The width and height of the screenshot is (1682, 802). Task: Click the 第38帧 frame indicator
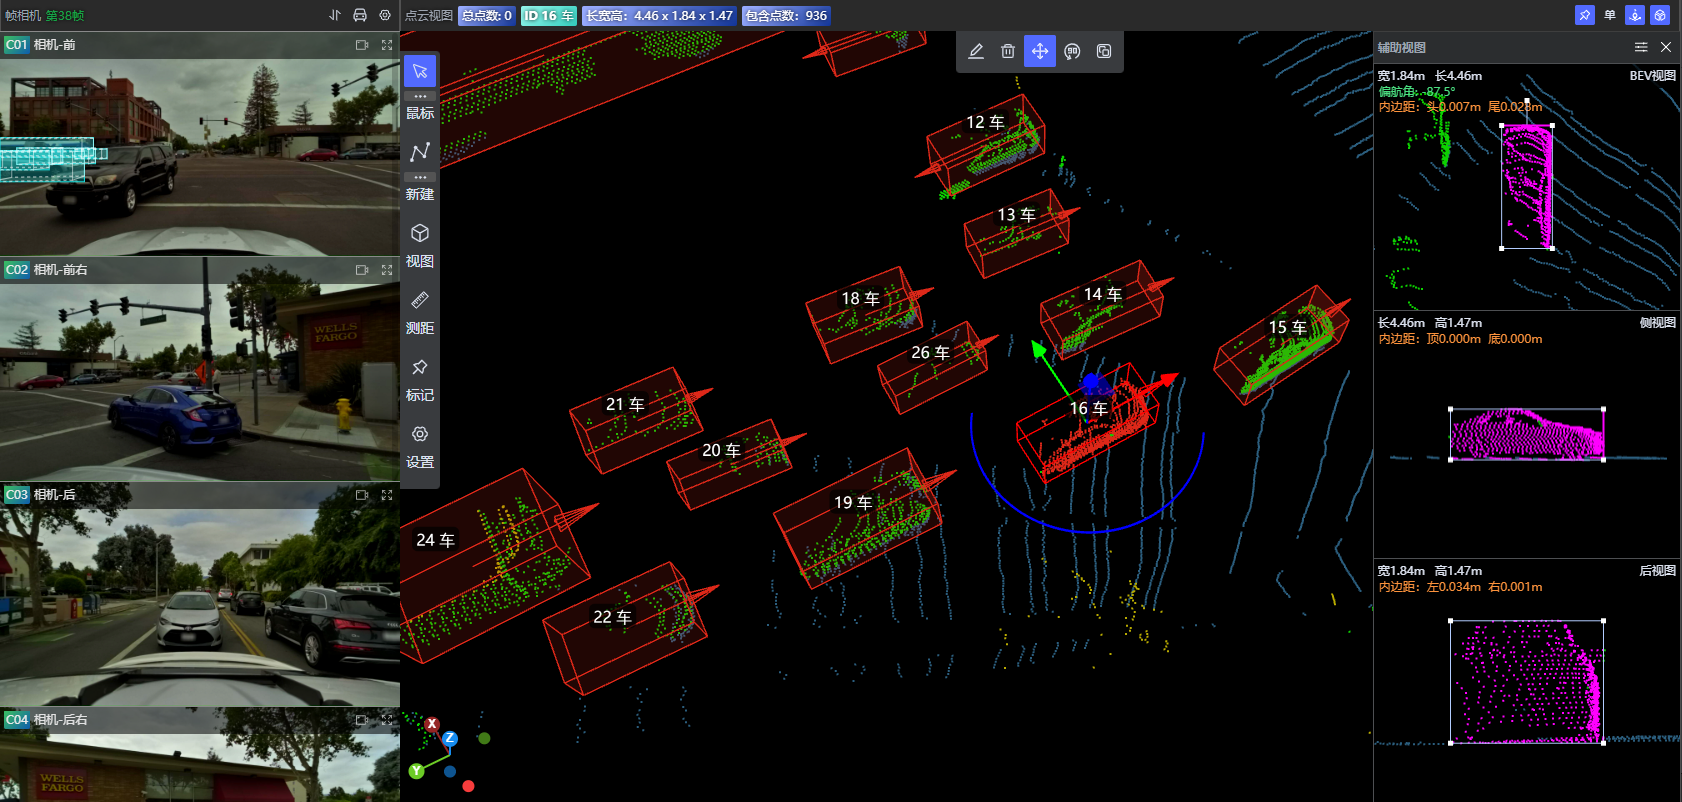(65, 15)
